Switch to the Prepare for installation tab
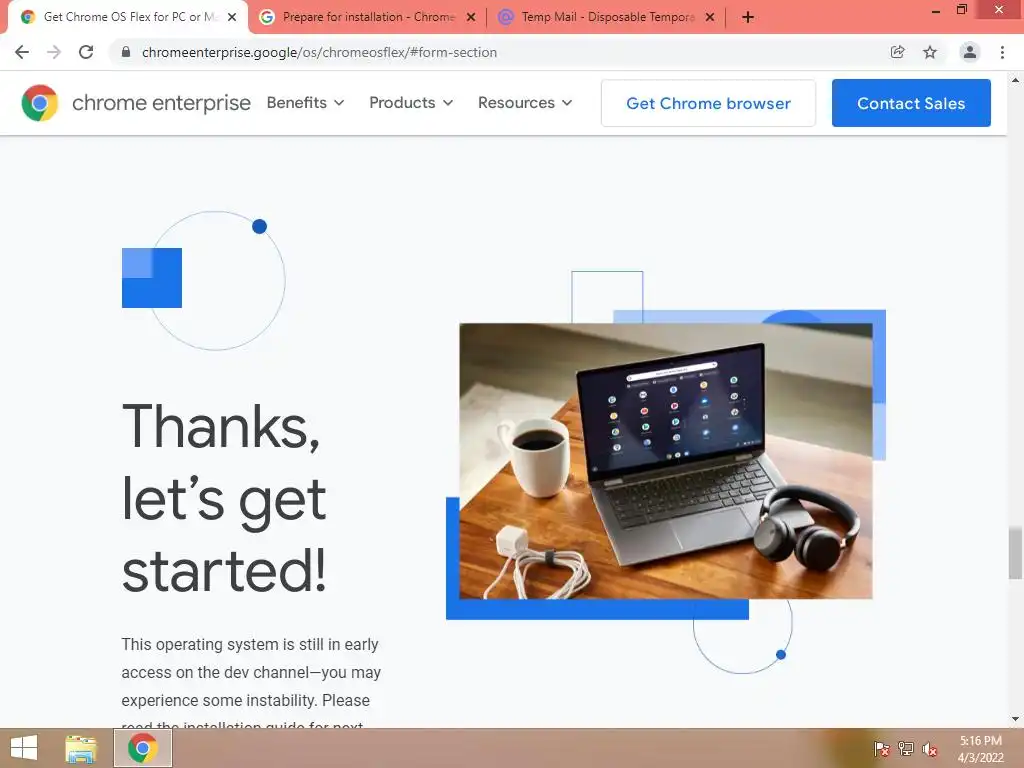This screenshot has height=768, width=1024. pos(367,17)
